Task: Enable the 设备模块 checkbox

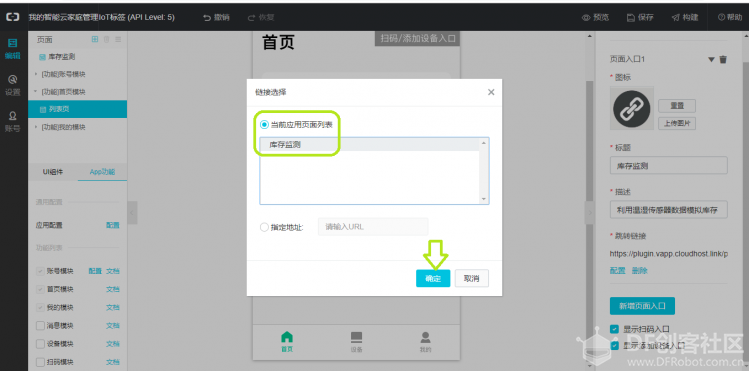Action: pyautogui.click(x=41, y=344)
